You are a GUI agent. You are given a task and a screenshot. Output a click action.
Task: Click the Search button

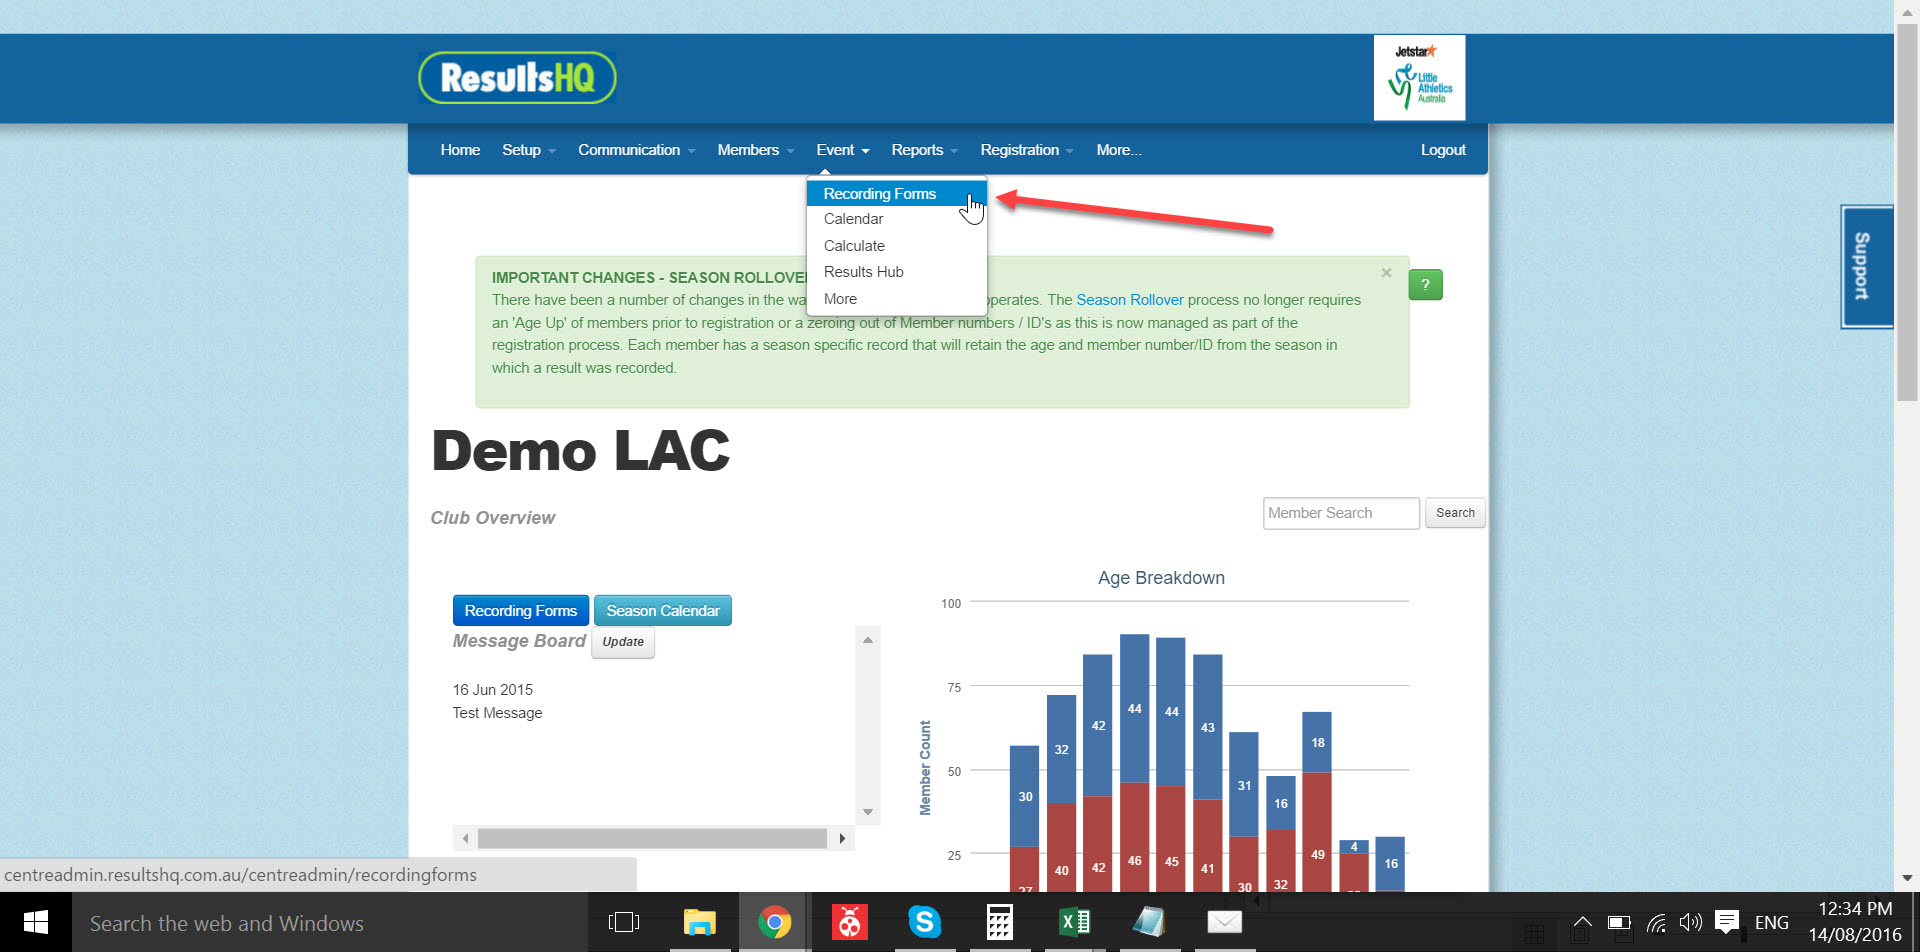[1455, 513]
